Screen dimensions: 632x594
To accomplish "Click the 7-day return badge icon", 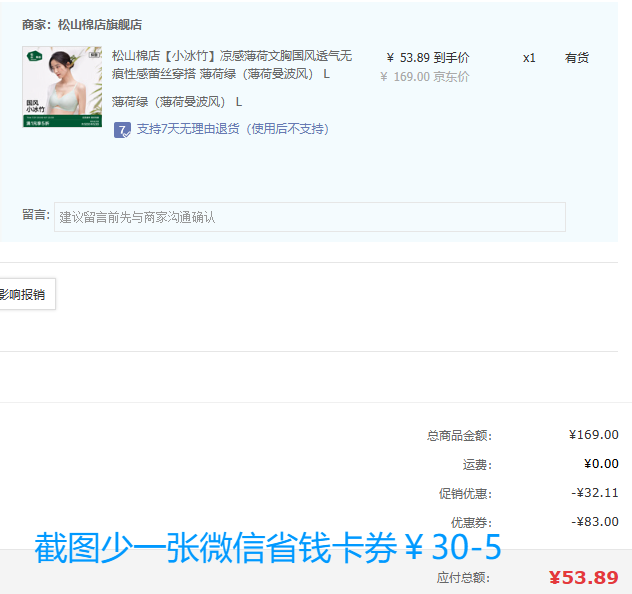I will (x=122, y=130).
